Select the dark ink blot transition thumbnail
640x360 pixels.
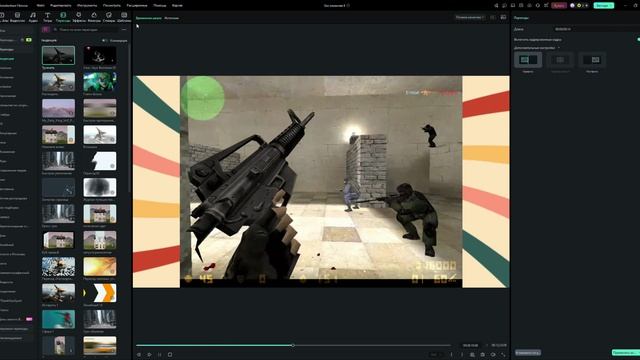[100, 187]
